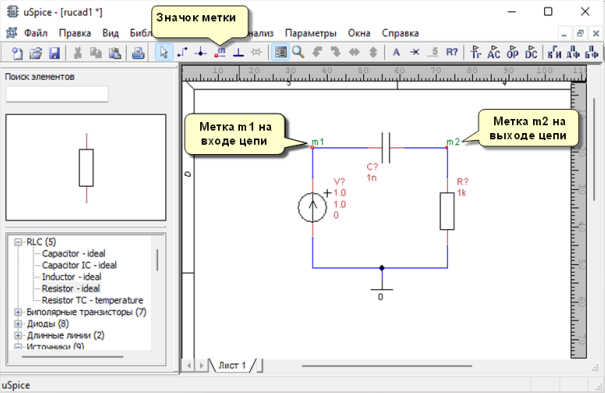605x393 pixels.
Task: Select 'Resistor - ideal' item
Action: (x=71, y=288)
